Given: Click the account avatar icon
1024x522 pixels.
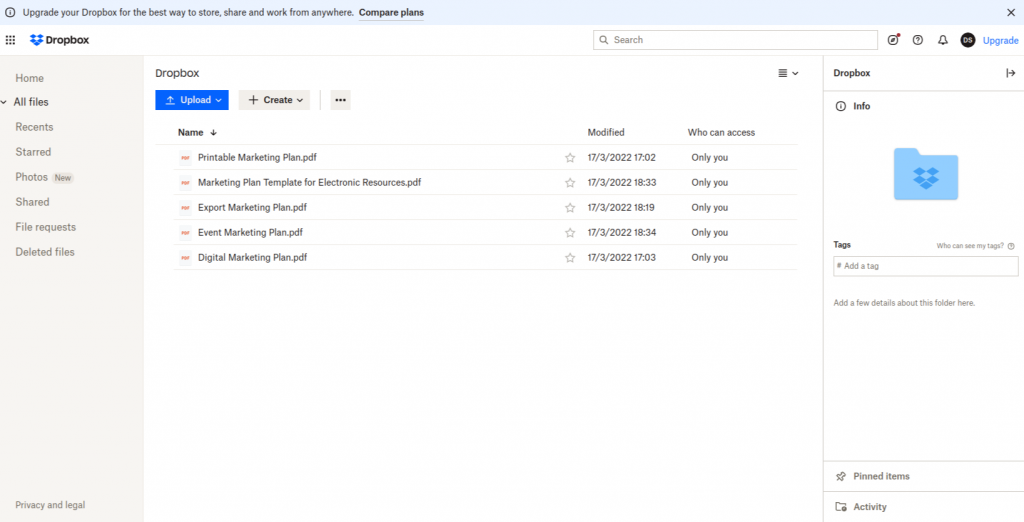Looking at the screenshot, I should tap(967, 40).
